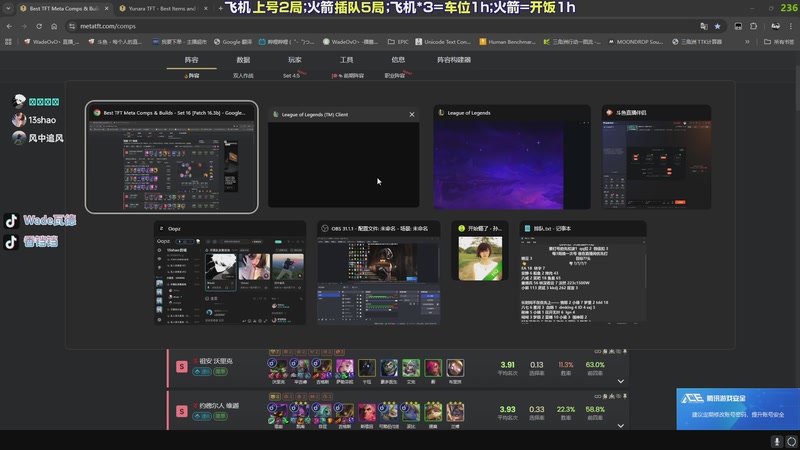Click the translate page icon in address bar
800x450 pixels.
click(704, 26)
